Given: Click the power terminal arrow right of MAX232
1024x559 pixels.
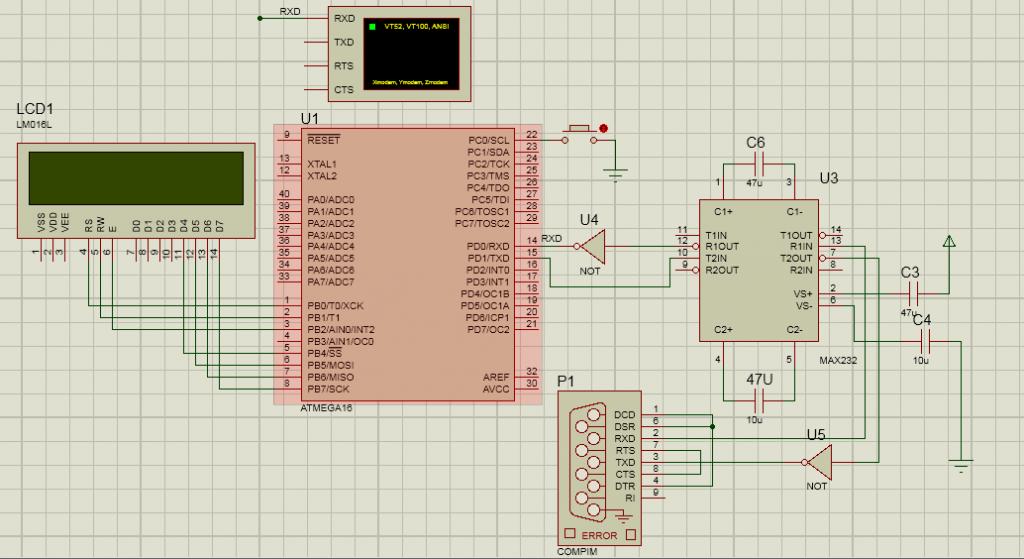Looking at the screenshot, I should click(x=949, y=241).
